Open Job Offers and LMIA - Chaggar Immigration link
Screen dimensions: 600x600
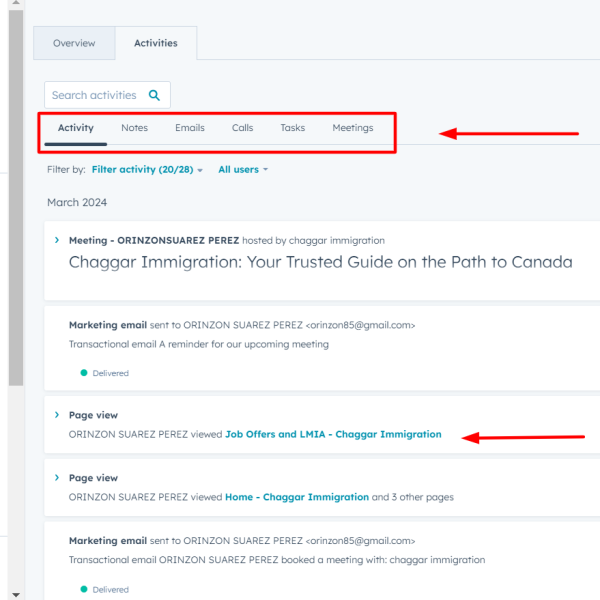[x=333, y=434]
